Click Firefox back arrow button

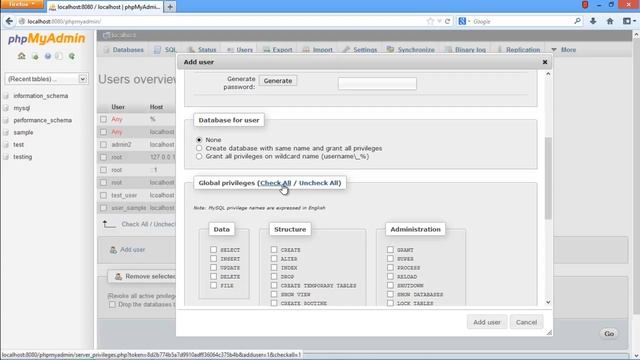[x=9, y=21]
